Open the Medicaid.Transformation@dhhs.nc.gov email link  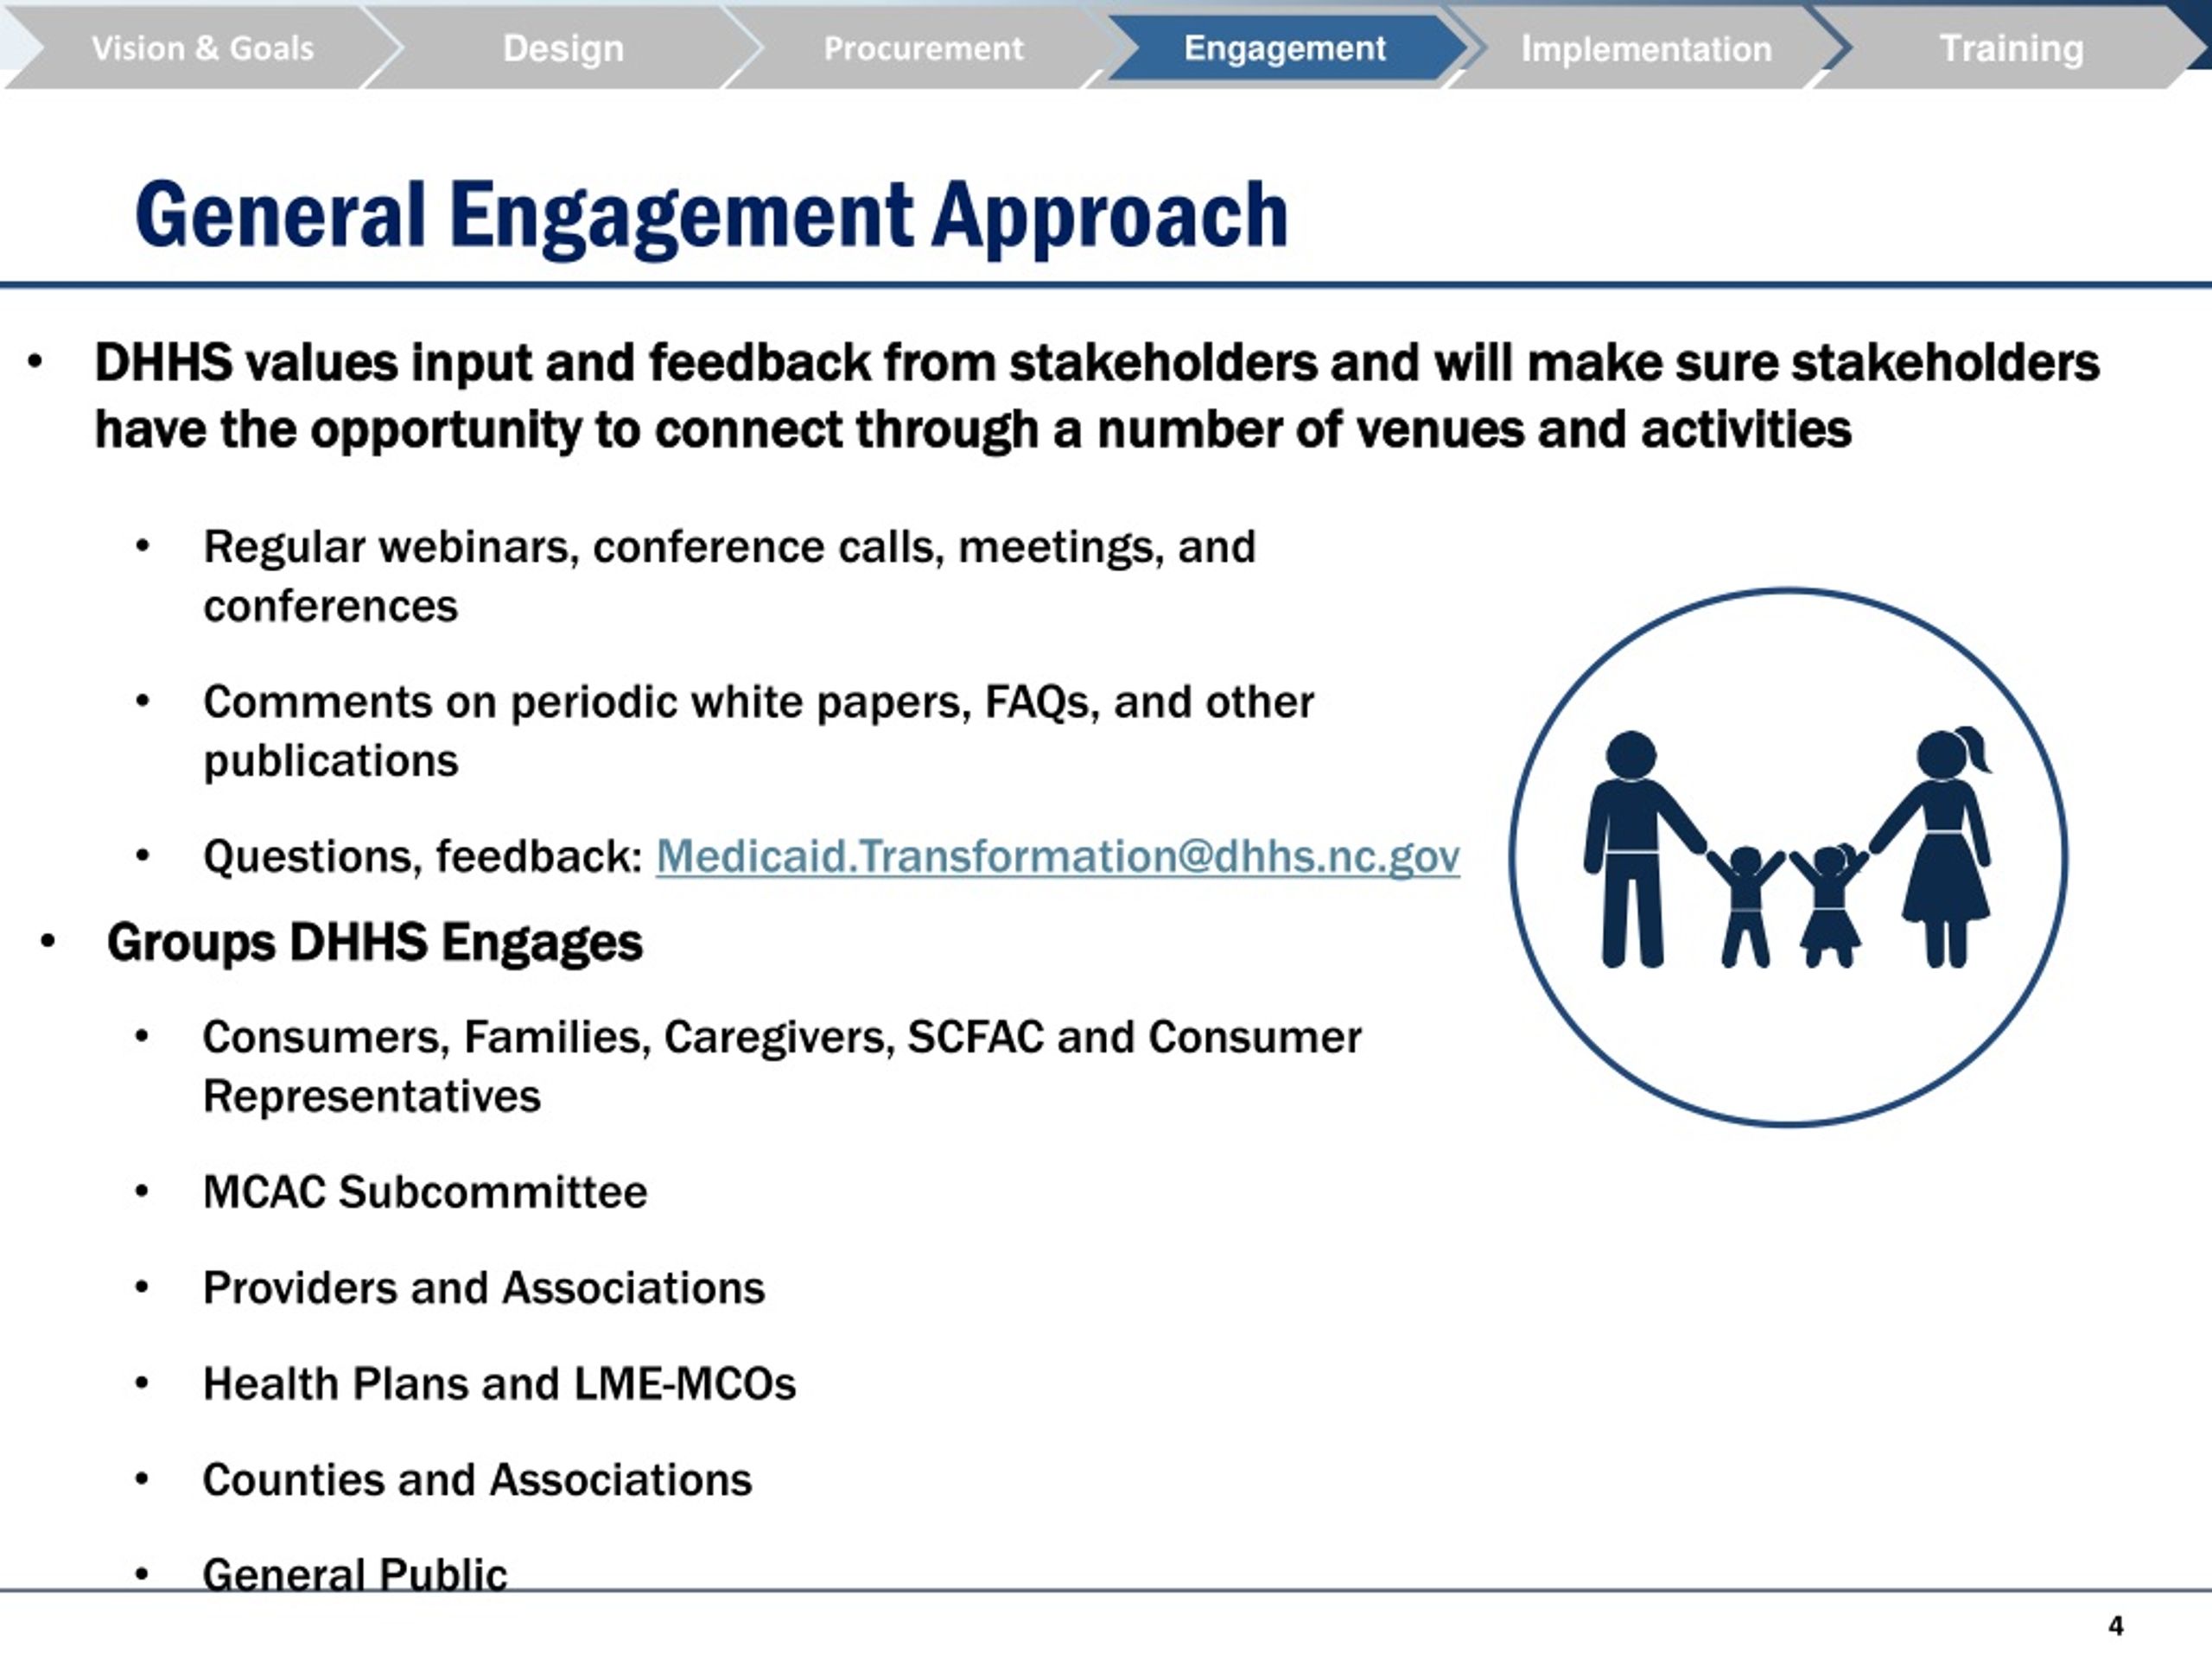pos(1057,857)
